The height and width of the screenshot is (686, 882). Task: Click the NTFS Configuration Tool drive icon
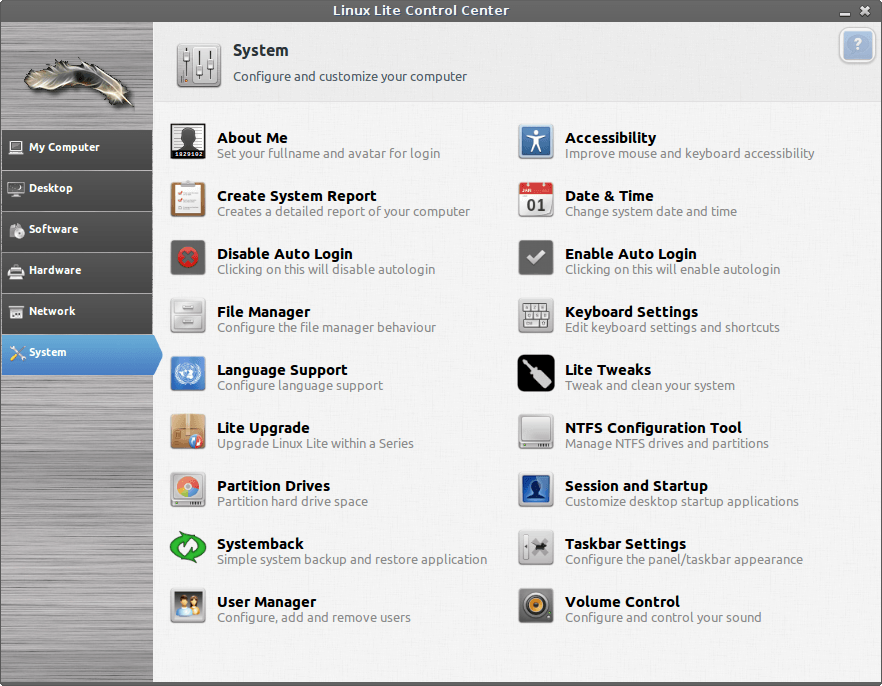(x=536, y=431)
